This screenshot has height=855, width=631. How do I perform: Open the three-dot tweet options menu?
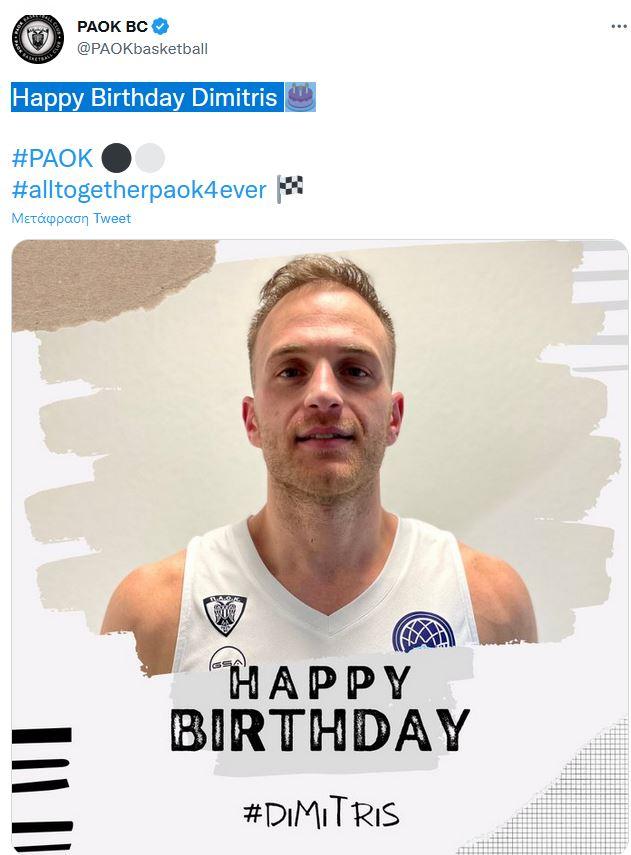pyautogui.click(x=618, y=26)
